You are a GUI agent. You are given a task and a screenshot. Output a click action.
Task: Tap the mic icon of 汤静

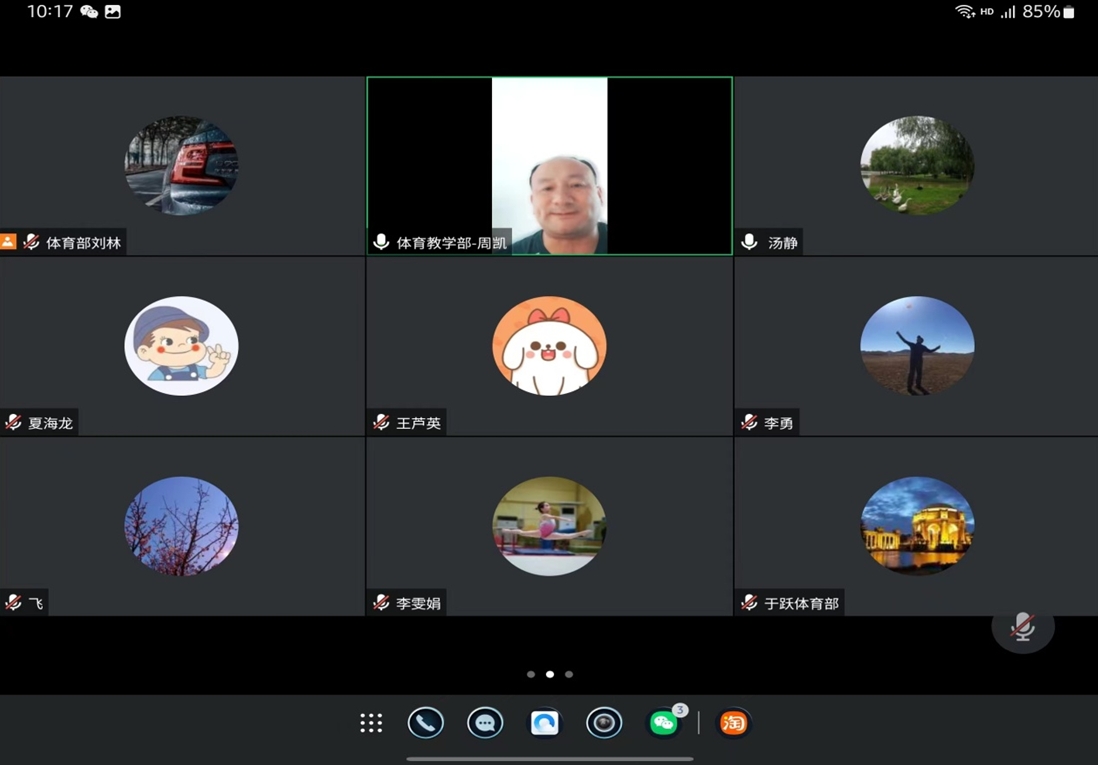point(749,242)
